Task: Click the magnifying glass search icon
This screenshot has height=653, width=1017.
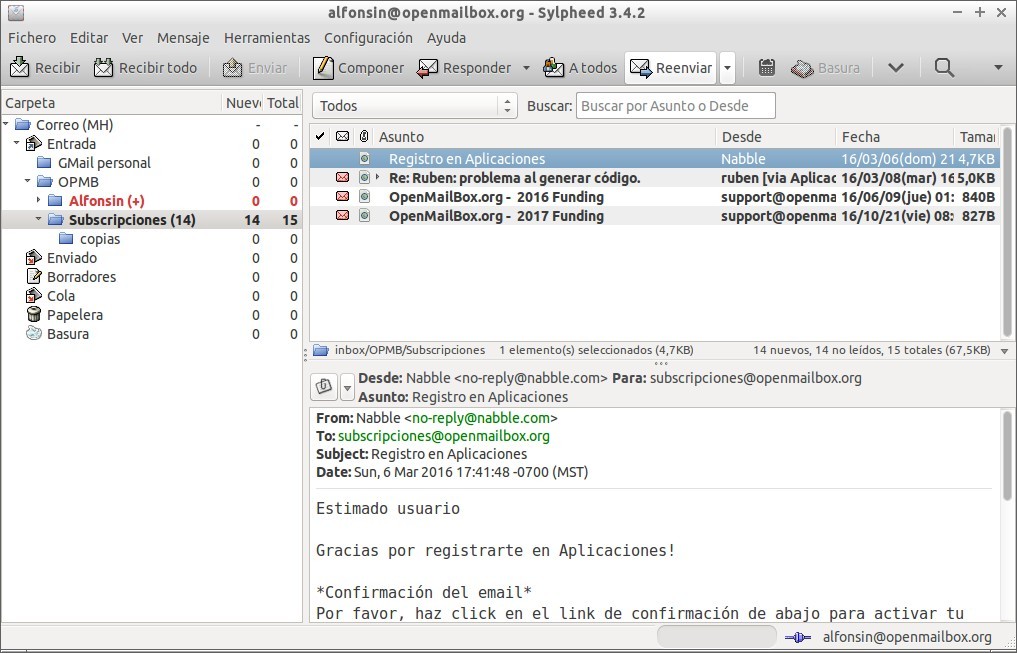Action: pyautogui.click(x=944, y=67)
